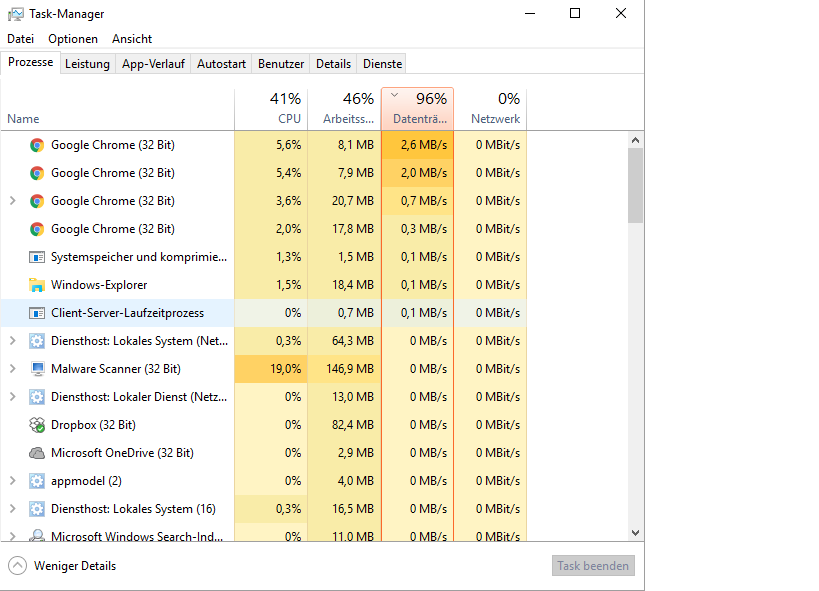Image resolution: width=819 pixels, height=591 pixels.
Task: Click the appmodel (2) gear icon
Action: click(x=37, y=481)
